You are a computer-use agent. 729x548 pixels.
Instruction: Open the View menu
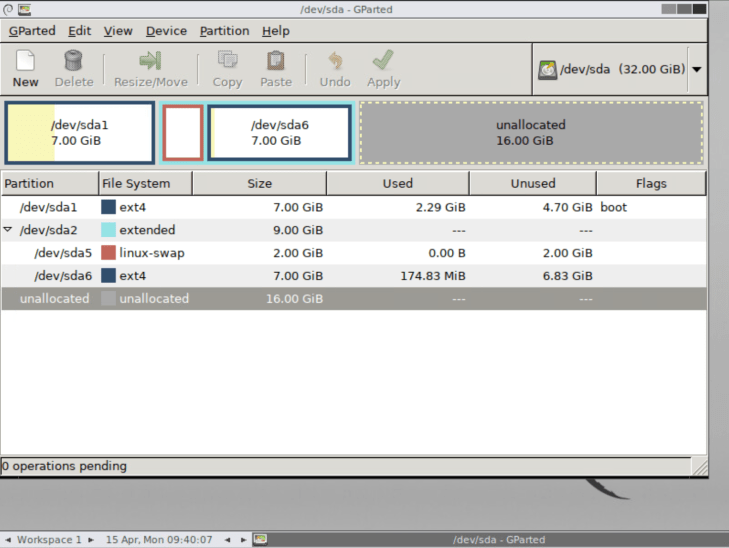118,31
